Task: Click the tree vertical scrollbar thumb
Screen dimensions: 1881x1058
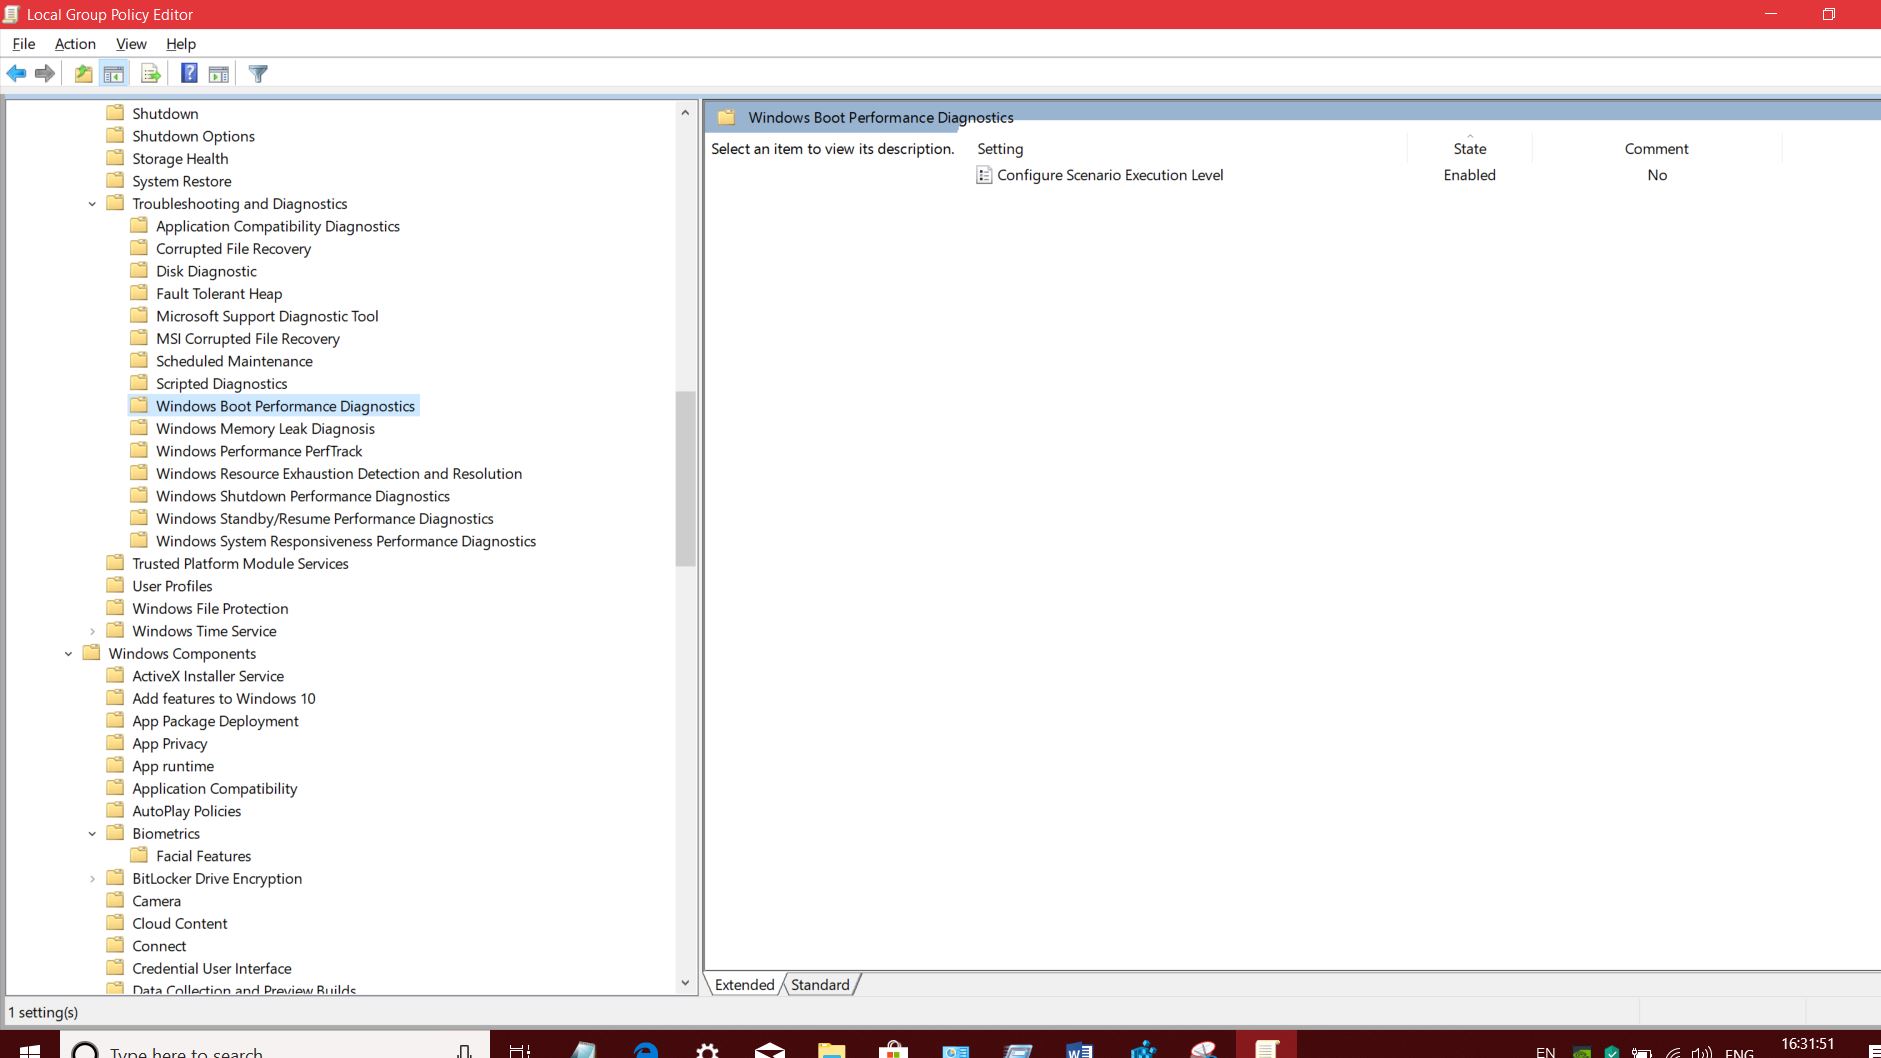Action: [x=685, y=479]
